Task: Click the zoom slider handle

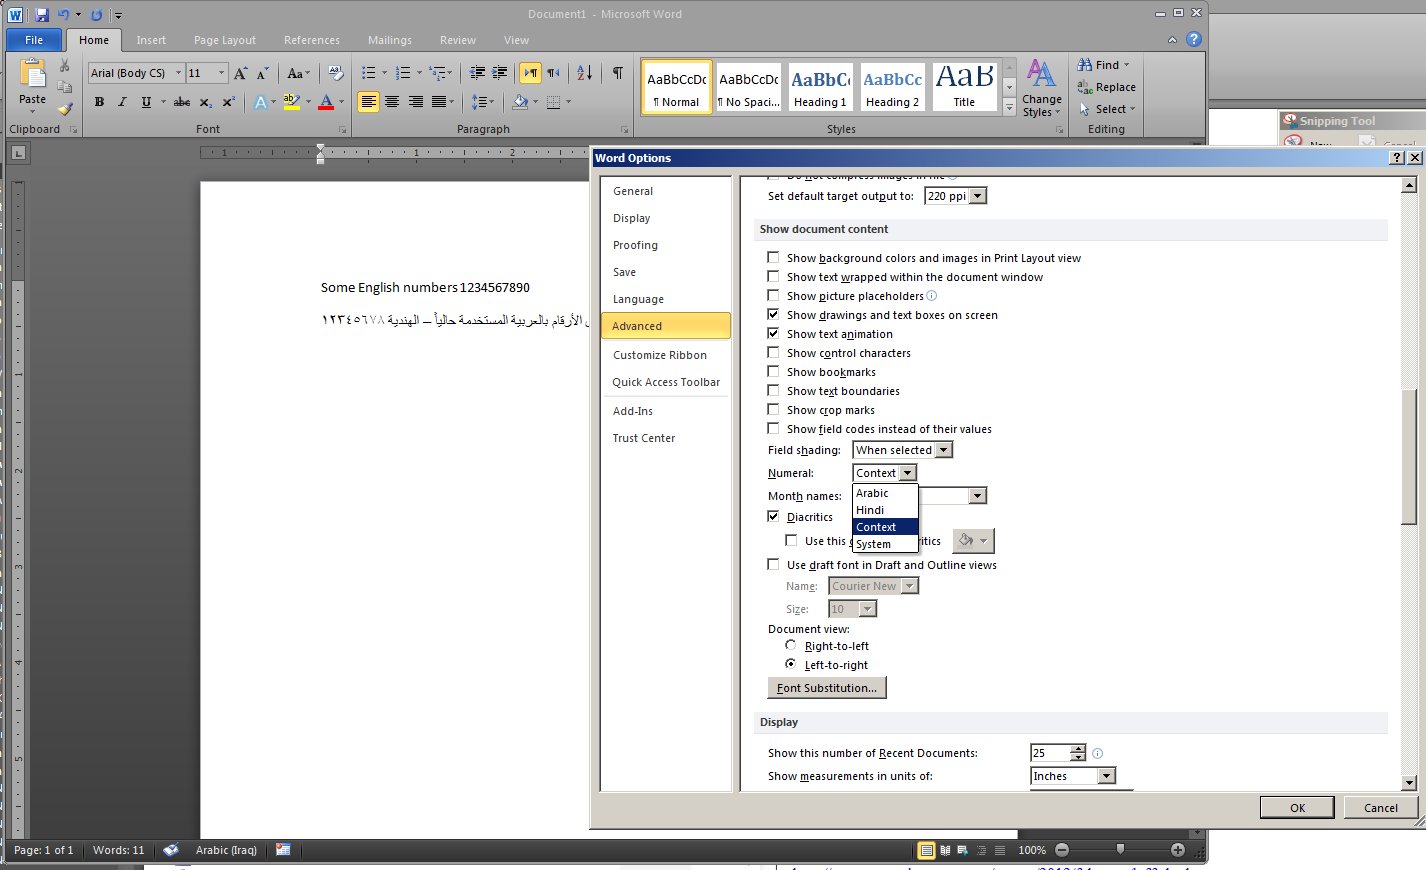Action: pos(1120,850)
